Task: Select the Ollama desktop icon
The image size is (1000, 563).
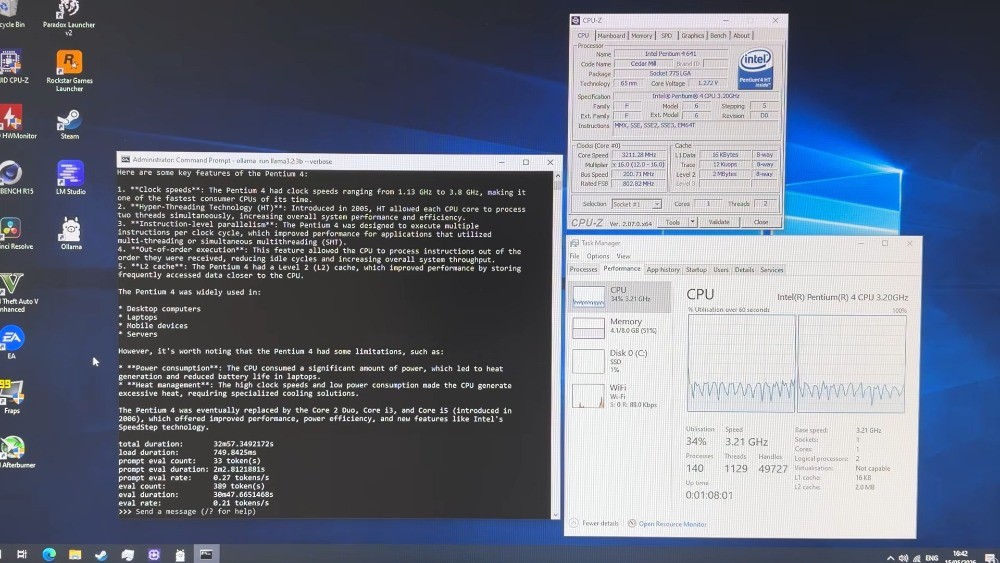Action: tap(71, 233)
